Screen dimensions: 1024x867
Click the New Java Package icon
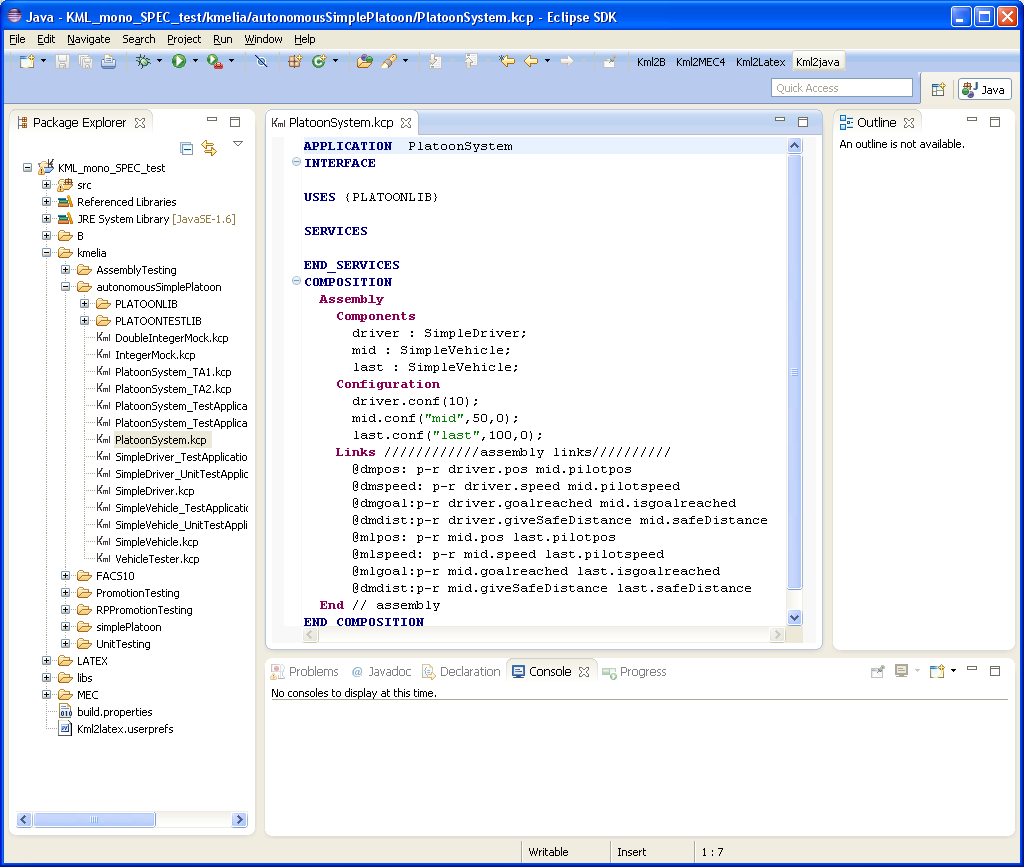[x=295, y=62]
